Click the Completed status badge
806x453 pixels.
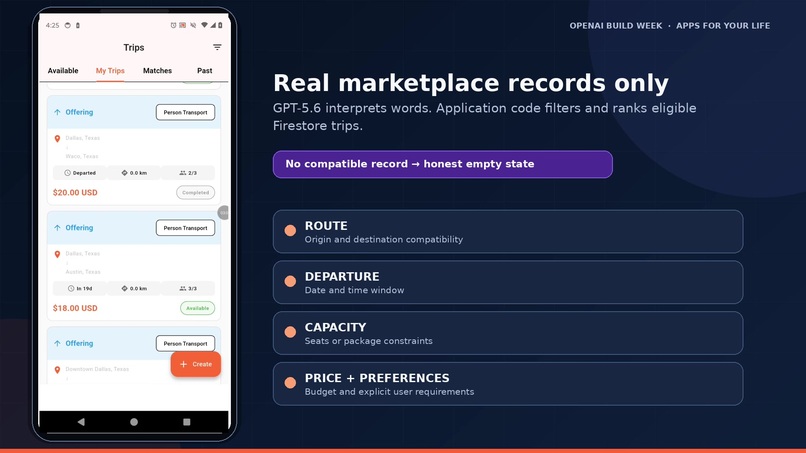point(195,192)
